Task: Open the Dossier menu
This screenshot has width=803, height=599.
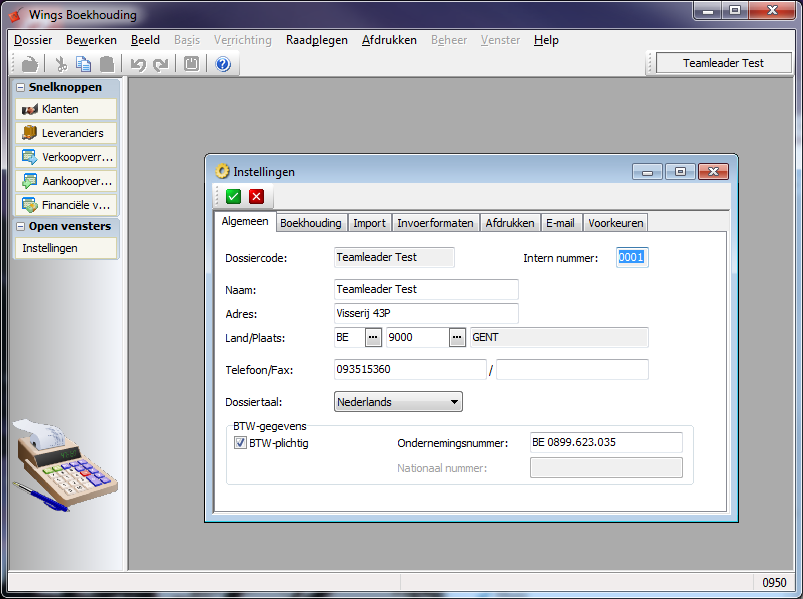Action: pyautogui.click(x=33, y=40)
